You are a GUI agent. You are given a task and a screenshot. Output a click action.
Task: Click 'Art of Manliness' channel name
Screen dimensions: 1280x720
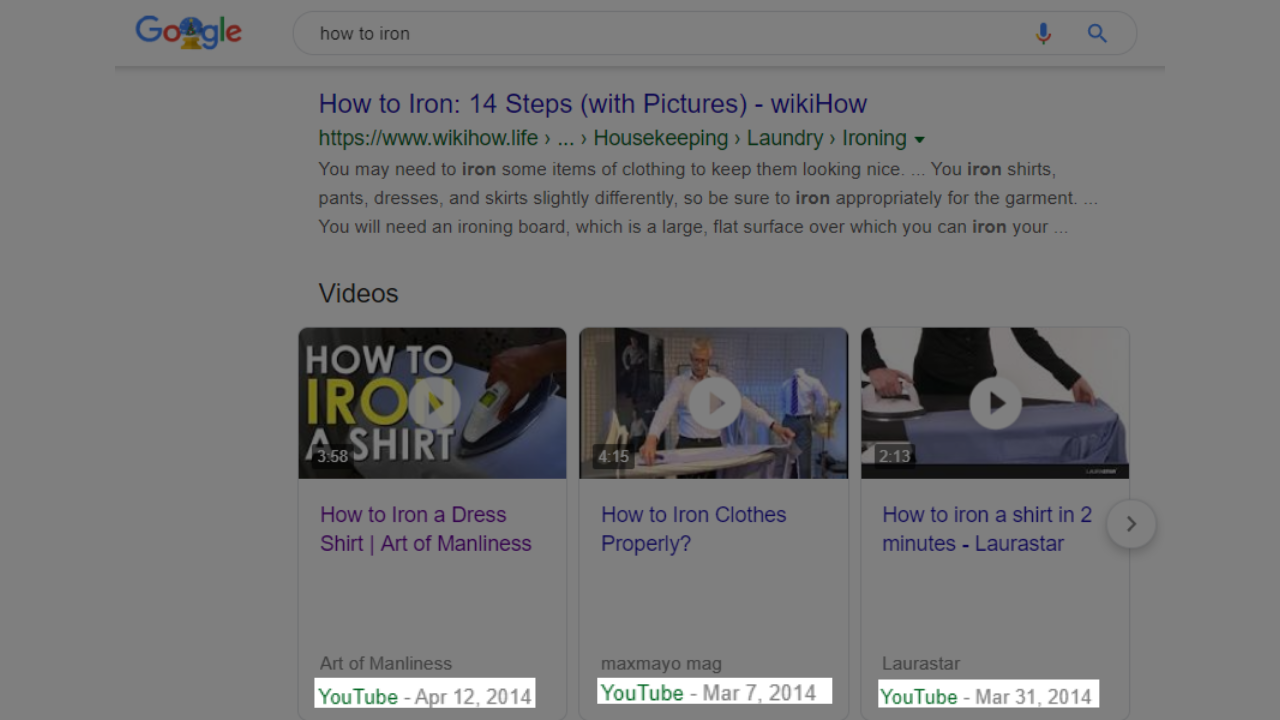pos(386,663)
